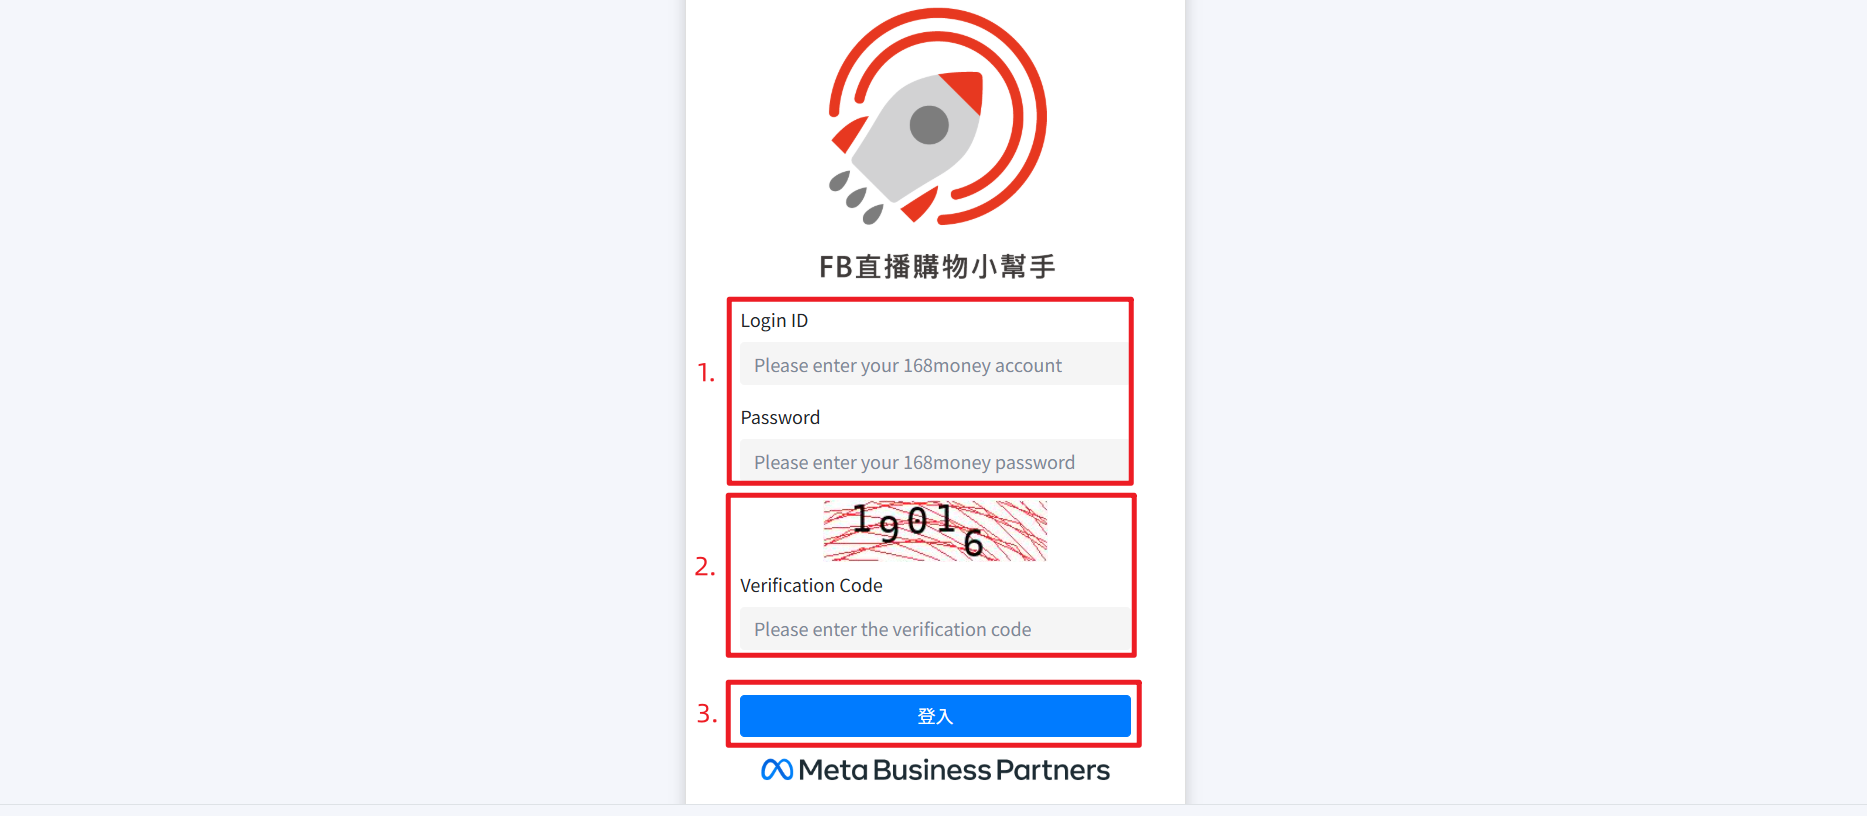
Task: Click the rocket's red bottom fin
Action: [x=920, y=205]
